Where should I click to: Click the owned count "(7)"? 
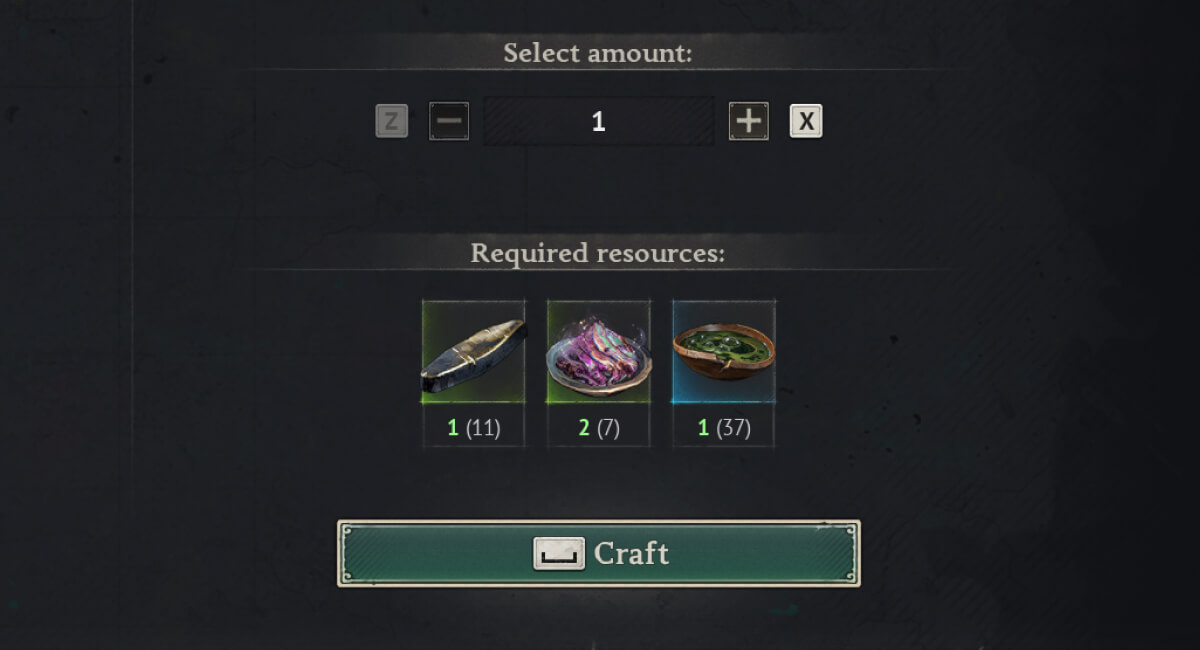pos(608,429)
